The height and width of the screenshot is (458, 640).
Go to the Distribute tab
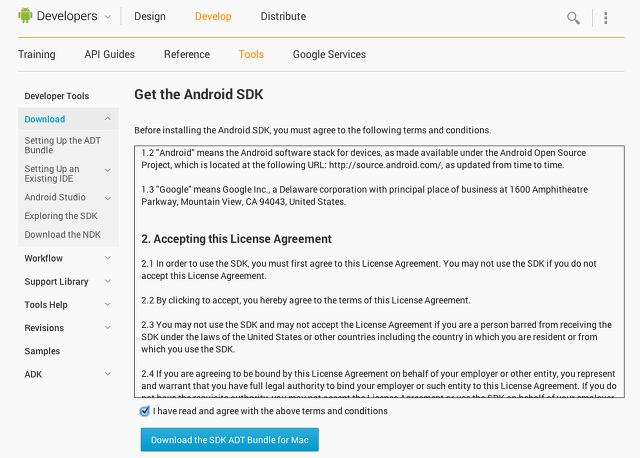283,16
